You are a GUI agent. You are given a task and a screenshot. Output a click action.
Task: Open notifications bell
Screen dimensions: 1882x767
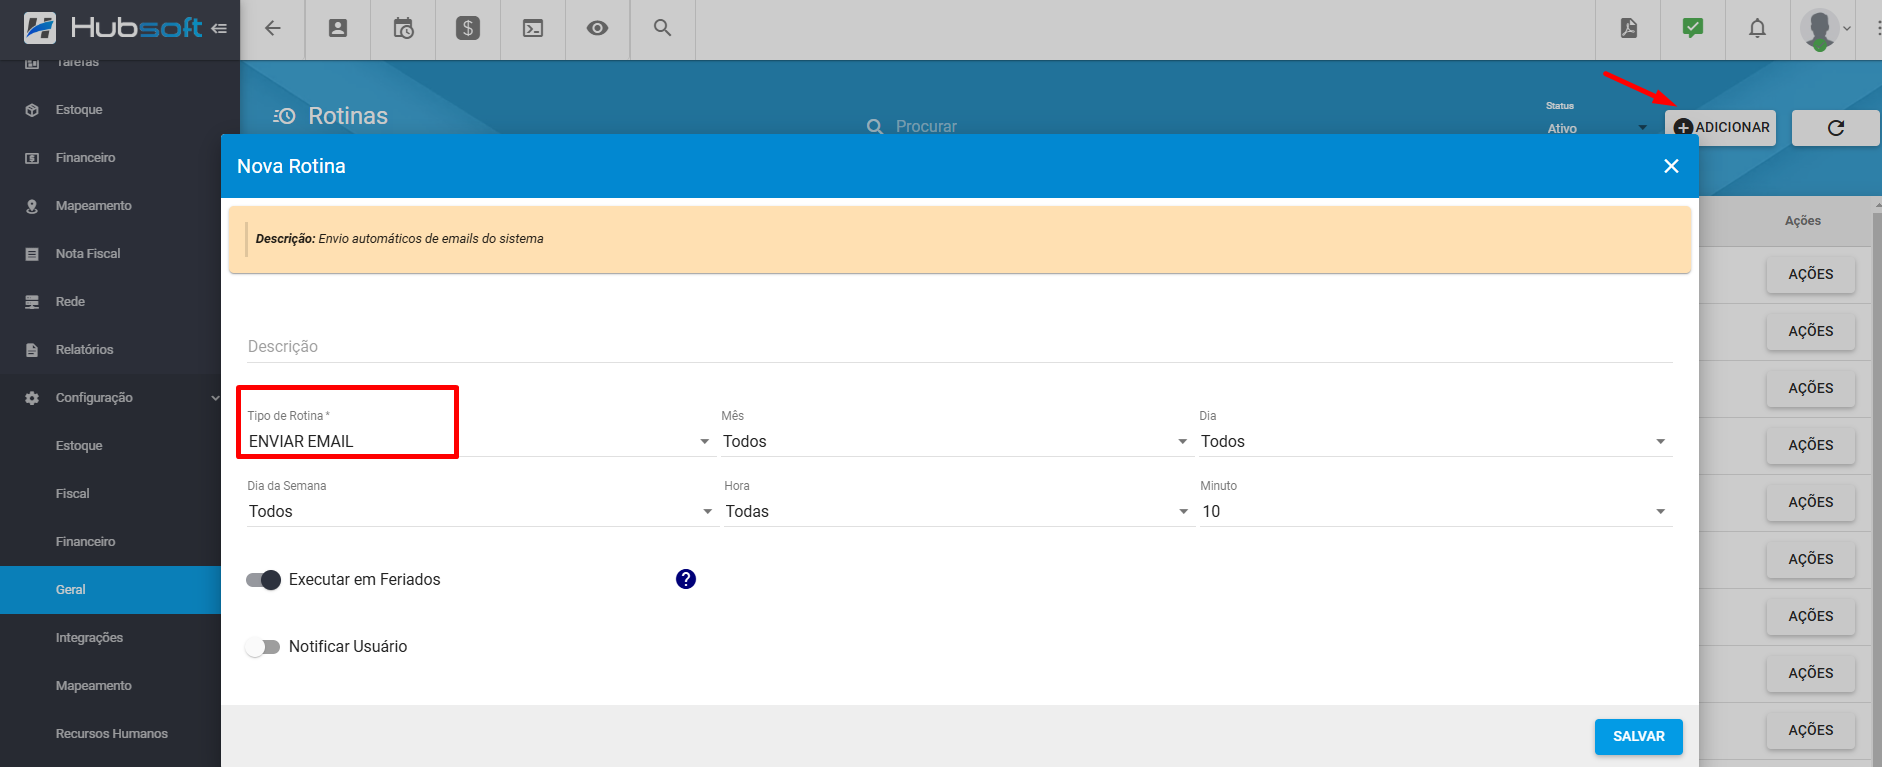pos(1757,28)
